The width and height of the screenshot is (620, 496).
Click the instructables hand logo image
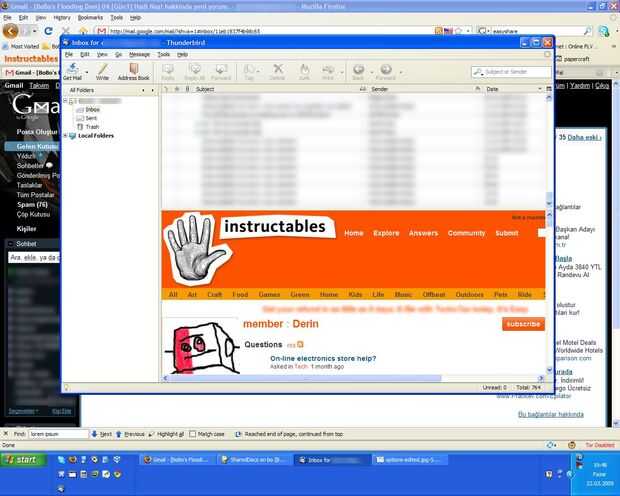pyautogui.click(x=197, y=249)
